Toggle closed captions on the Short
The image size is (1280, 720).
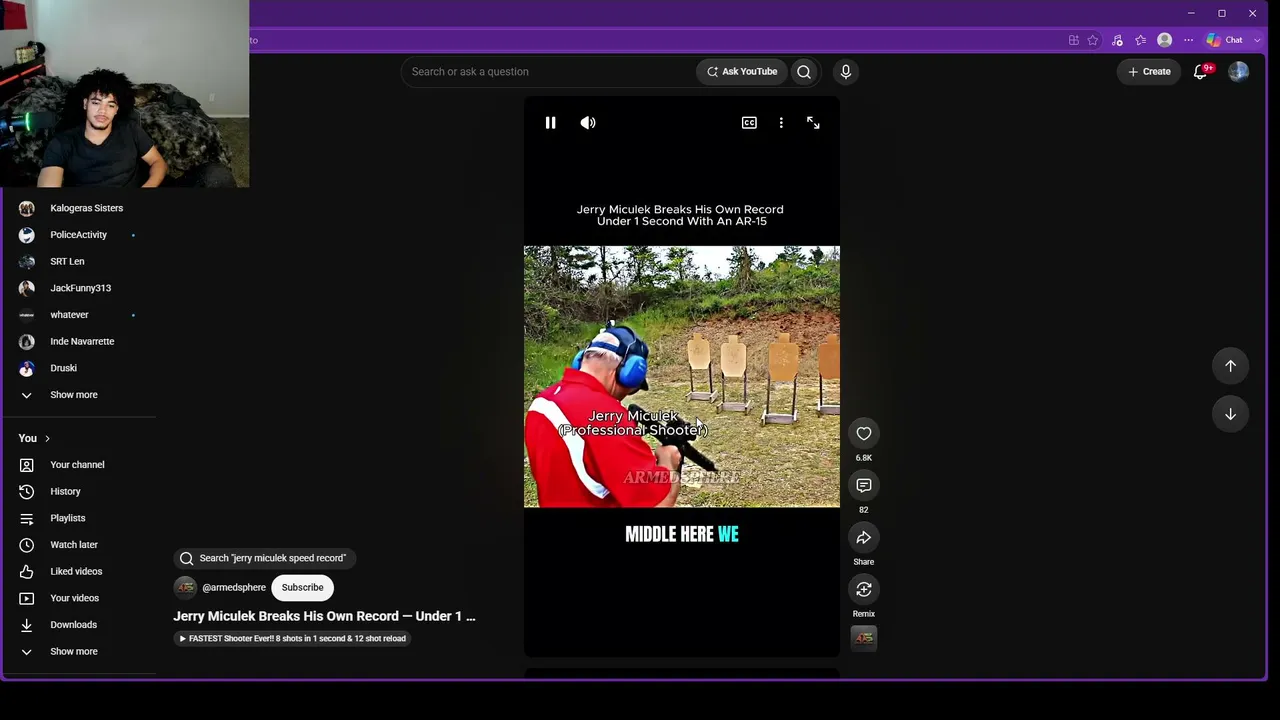point(749,123)
